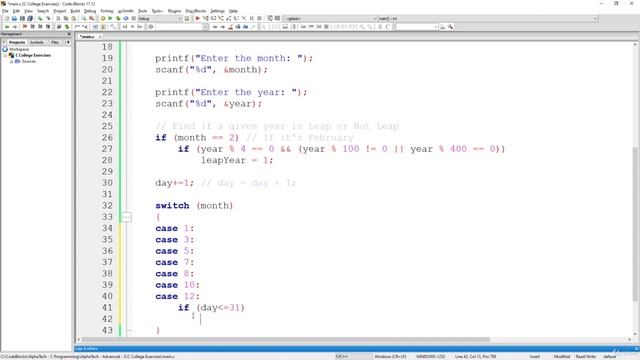Click the 'switch' keyword on line 32
This screenshot has height=360, width=640.
click(x=172, y=205)
